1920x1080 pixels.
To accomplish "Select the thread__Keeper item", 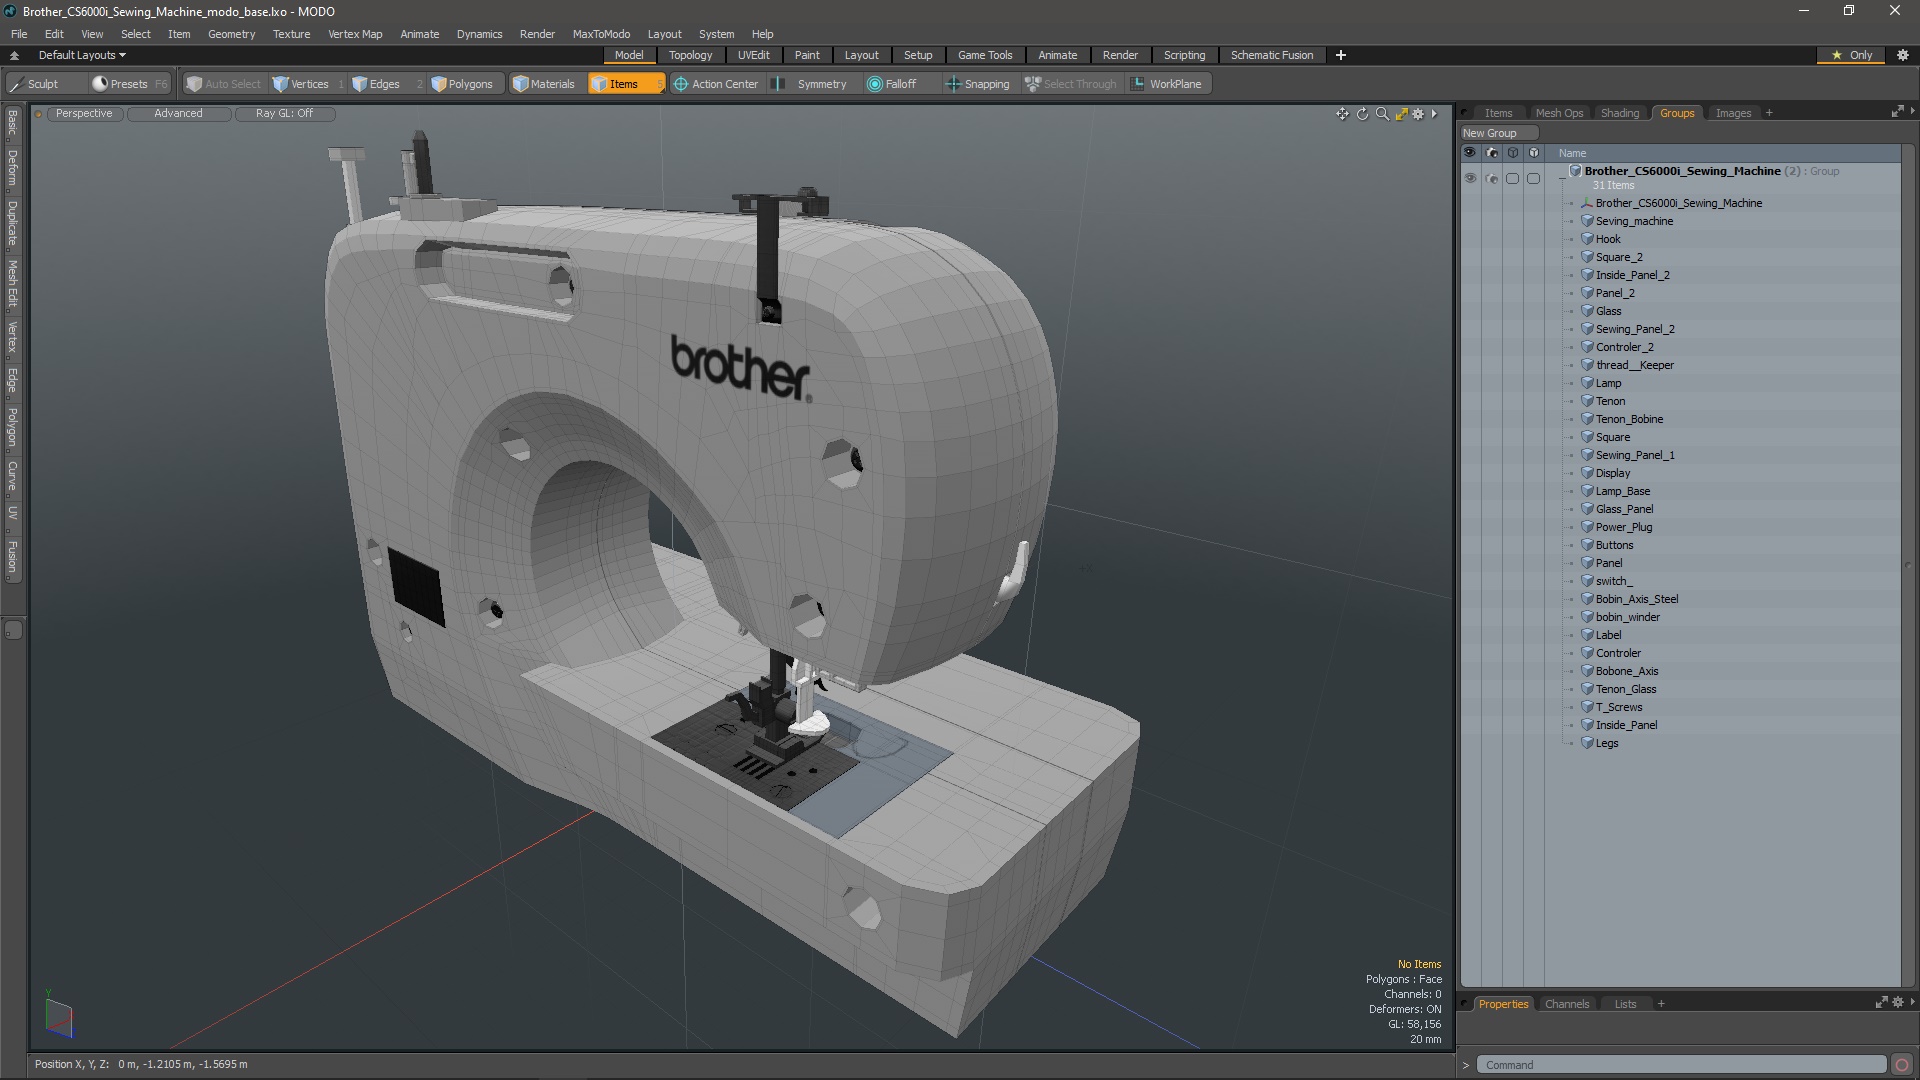I will 1634,365.
